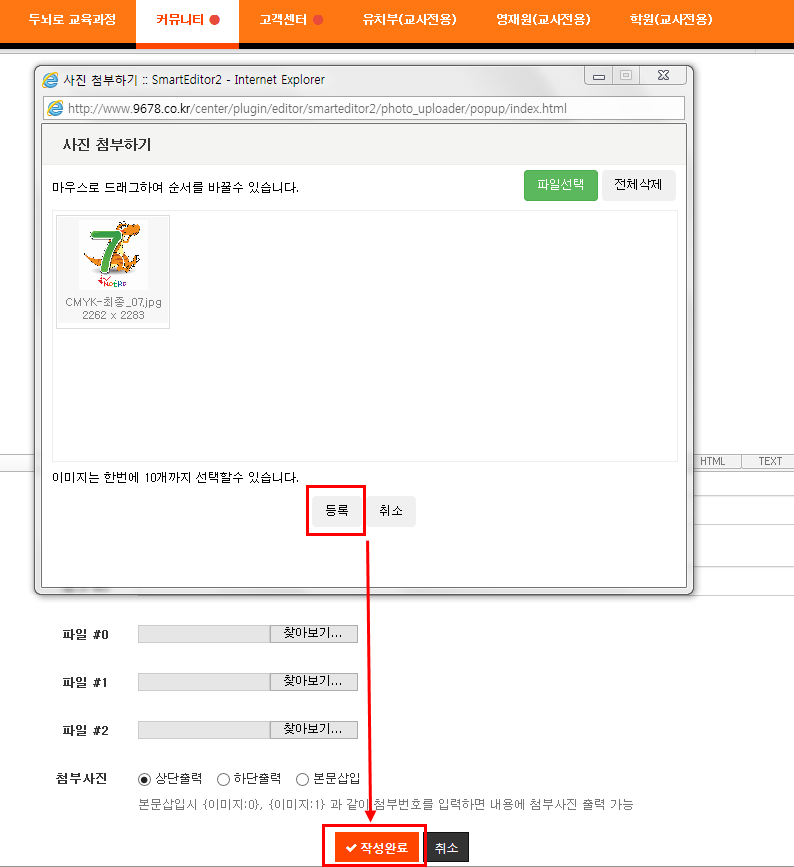Click the 등록 button in popup

click(x=336, y=511)
